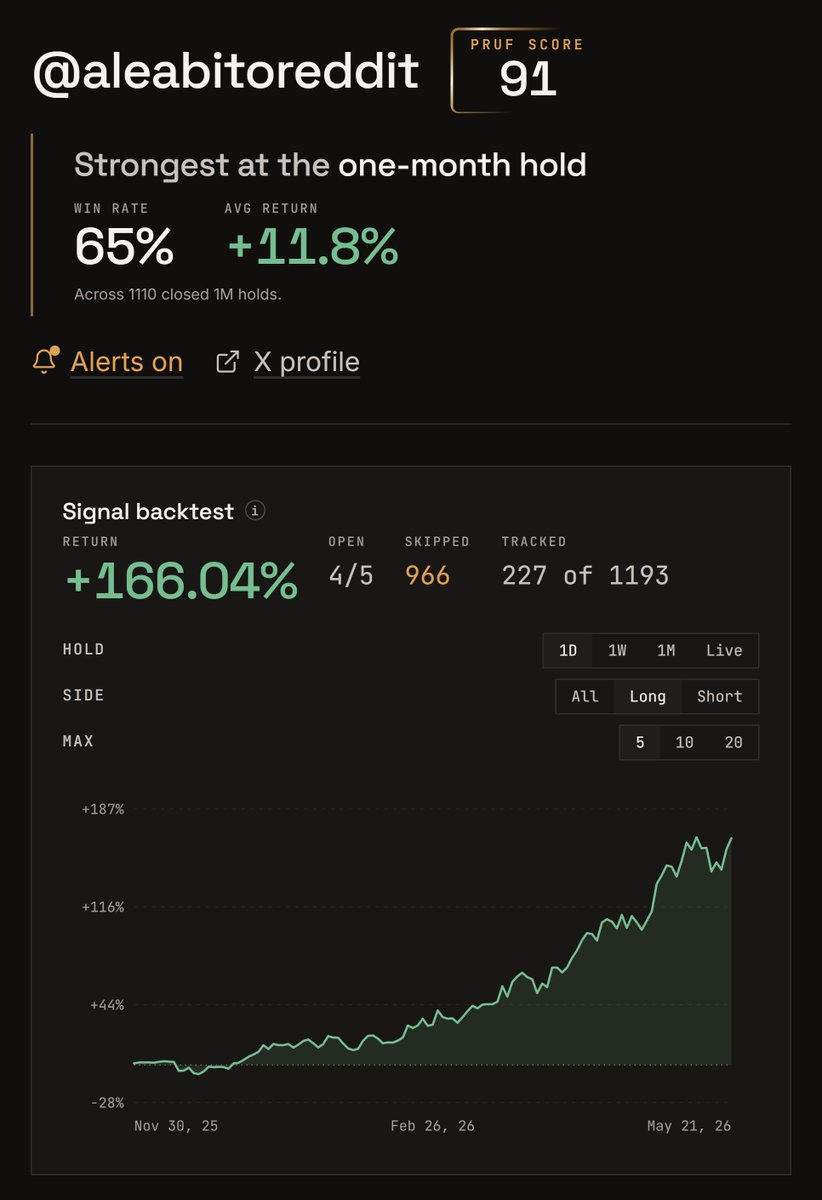Set side filter to Short
Screen dimensions: 822x1200
click(x=720, y=696)
